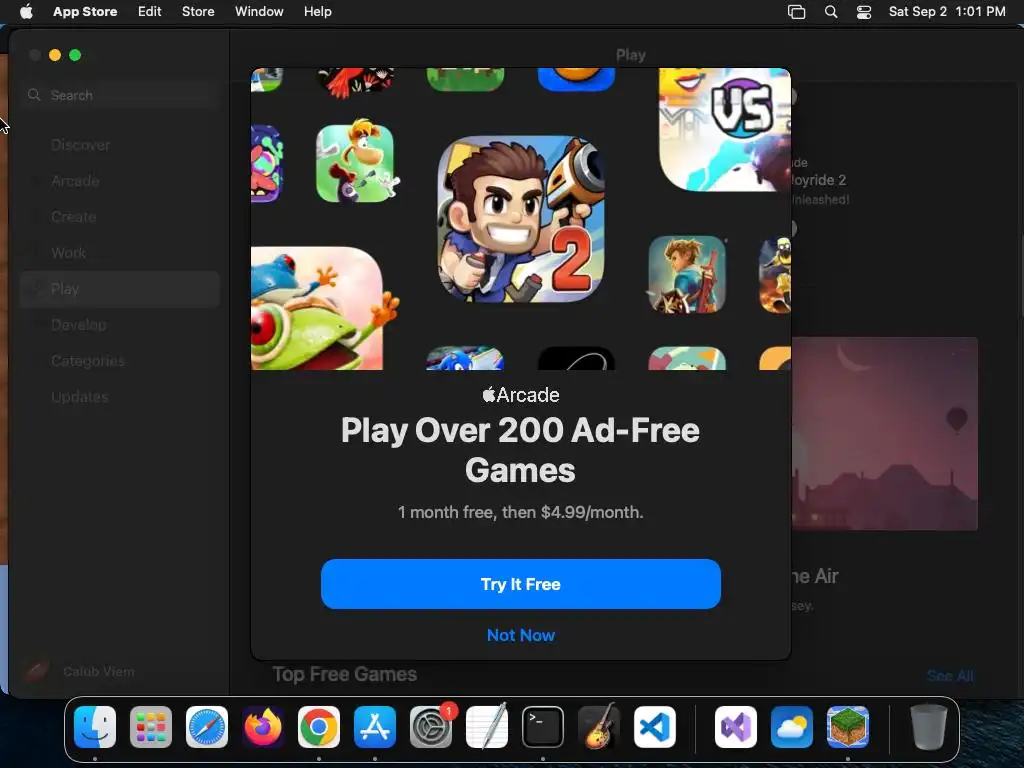Image resolution: width=1024 pixels, height=768 pixels.
Task: Select Develop in the sidebar
Action: (x=120, y=325)
